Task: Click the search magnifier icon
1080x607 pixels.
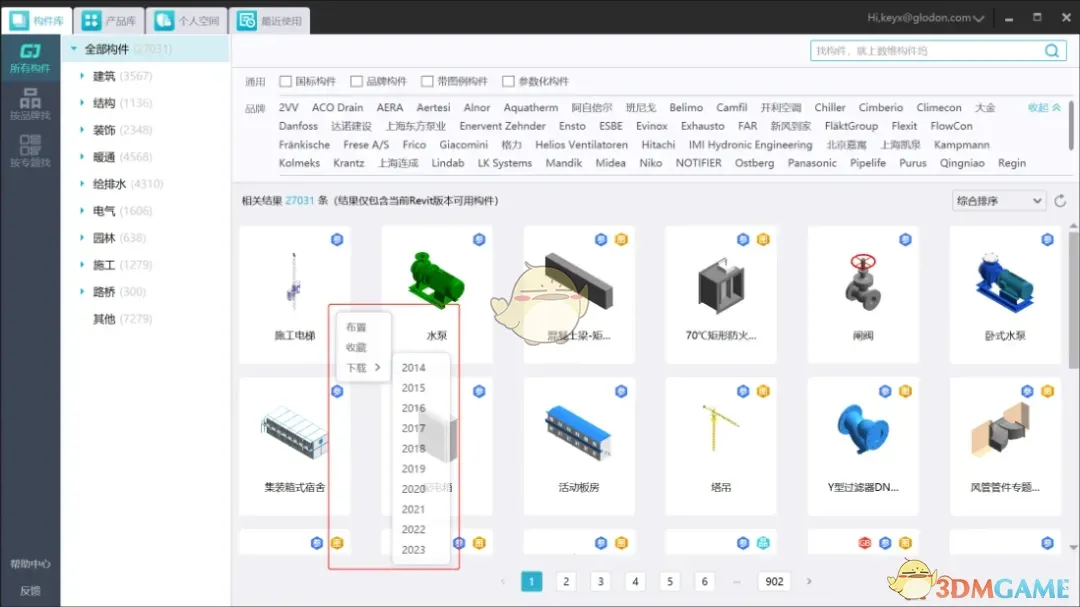Action: pos(1052,51)
